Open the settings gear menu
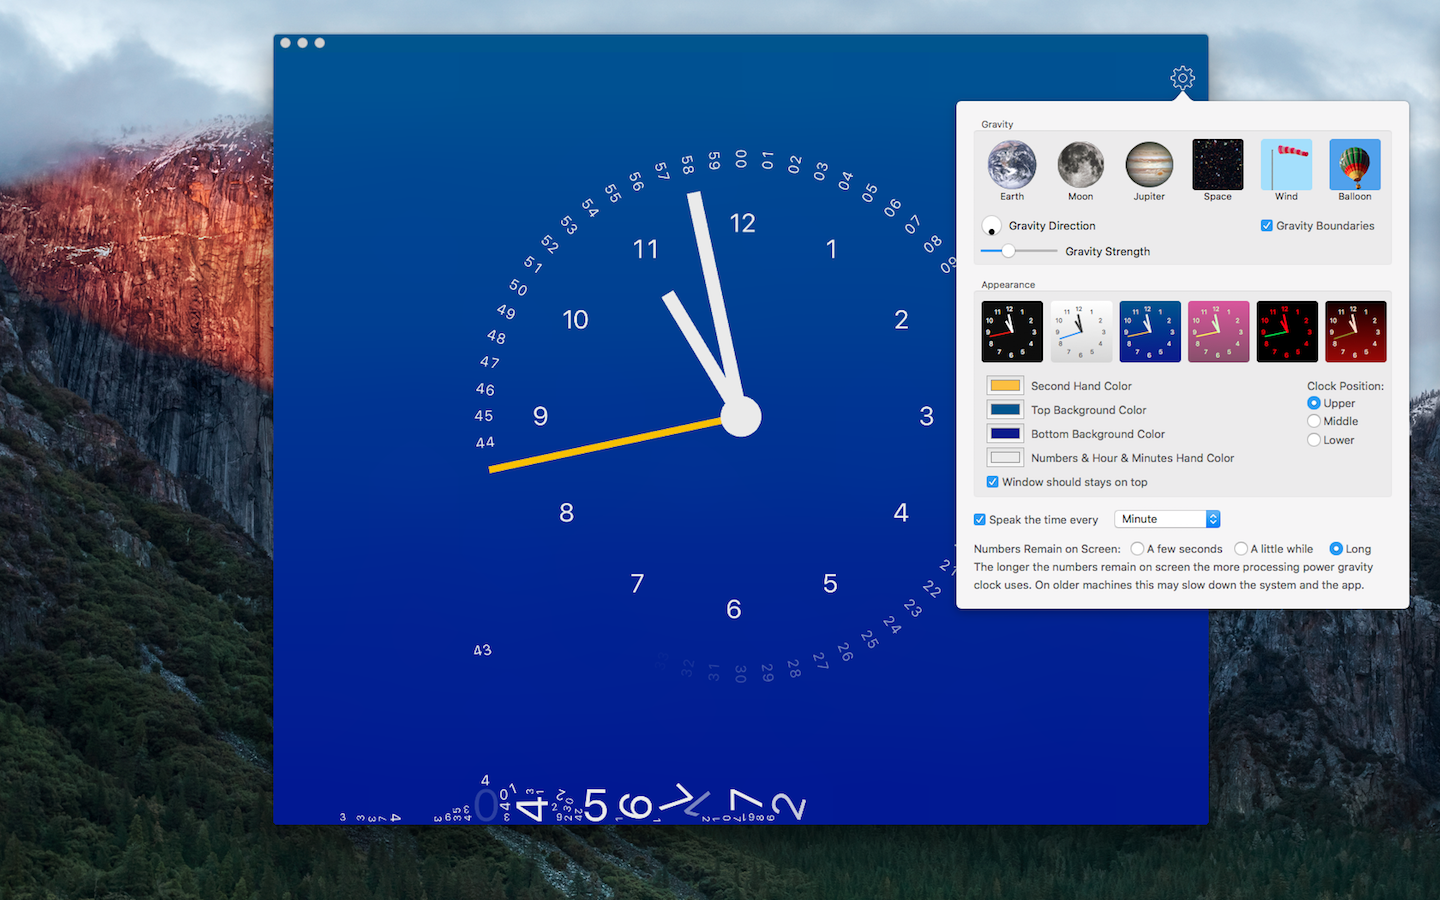 coord(1182,77)
